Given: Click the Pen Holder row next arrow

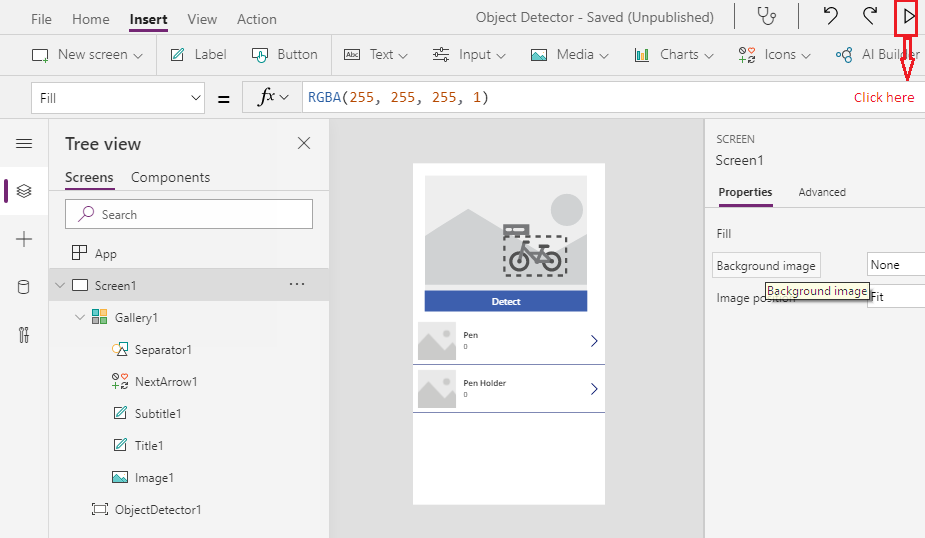Looking at the screenshot, I should (594, 389).
